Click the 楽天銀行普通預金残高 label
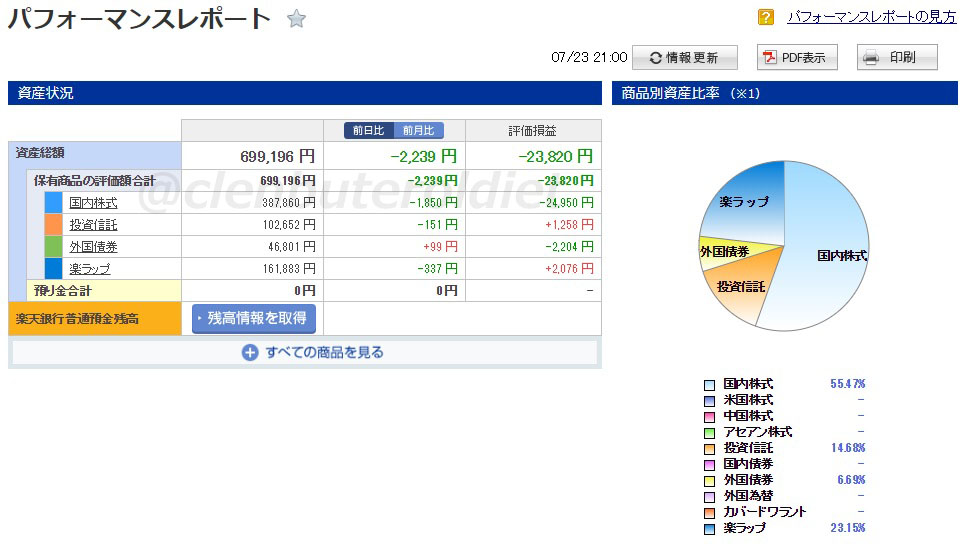The width and height of the screenshot is (963, 547). (x=77, y=319)
